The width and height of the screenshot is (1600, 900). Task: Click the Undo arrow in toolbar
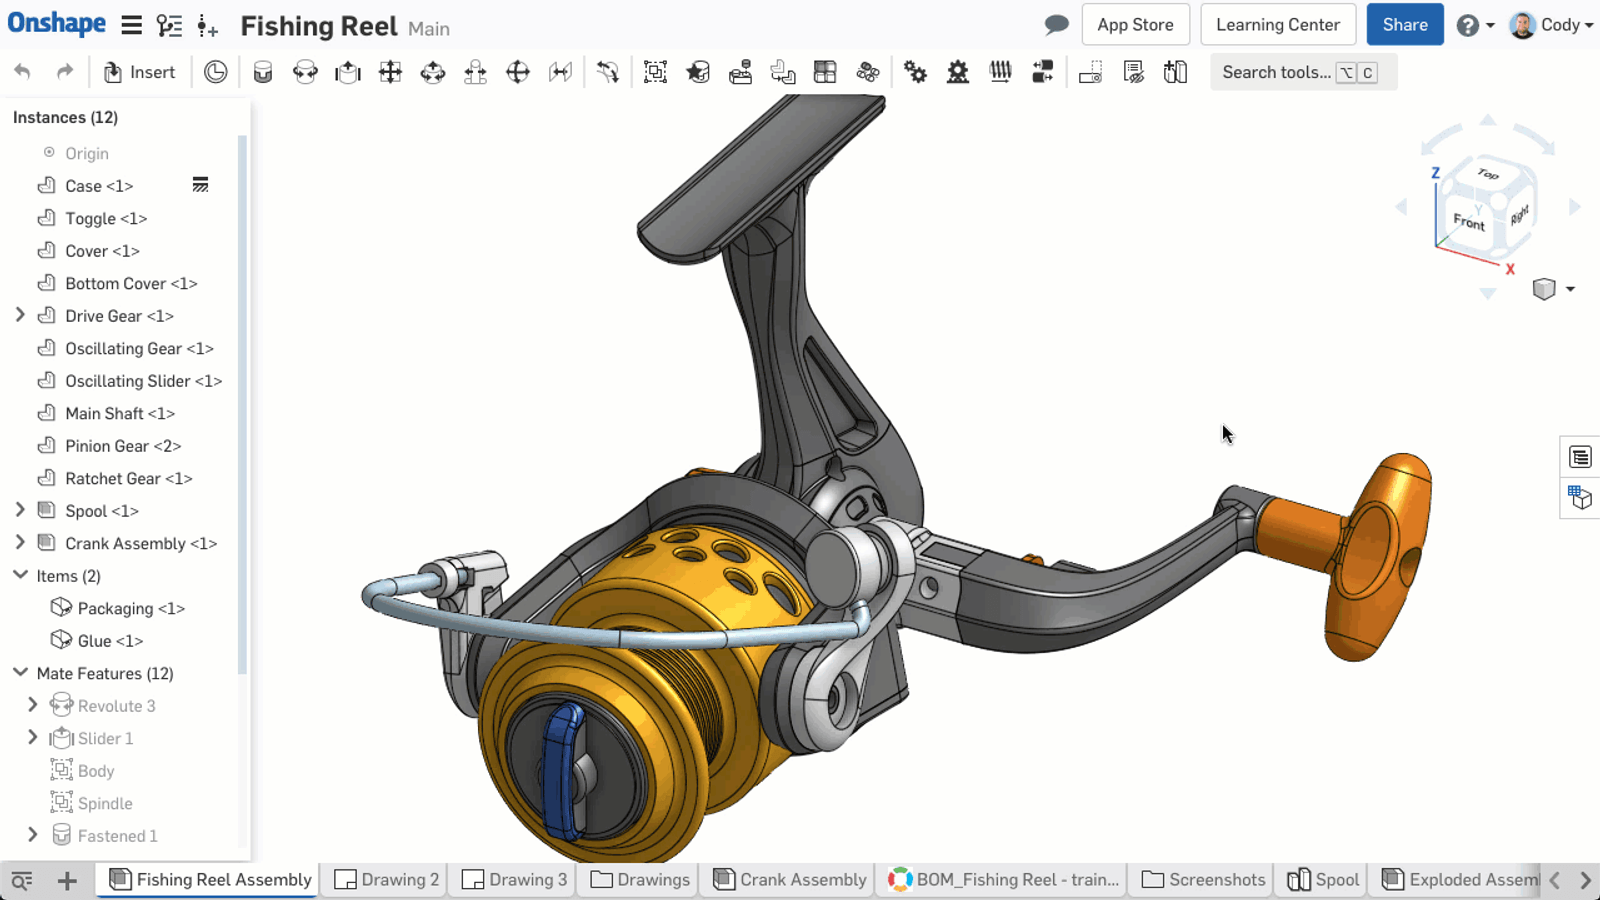point(23,72)
